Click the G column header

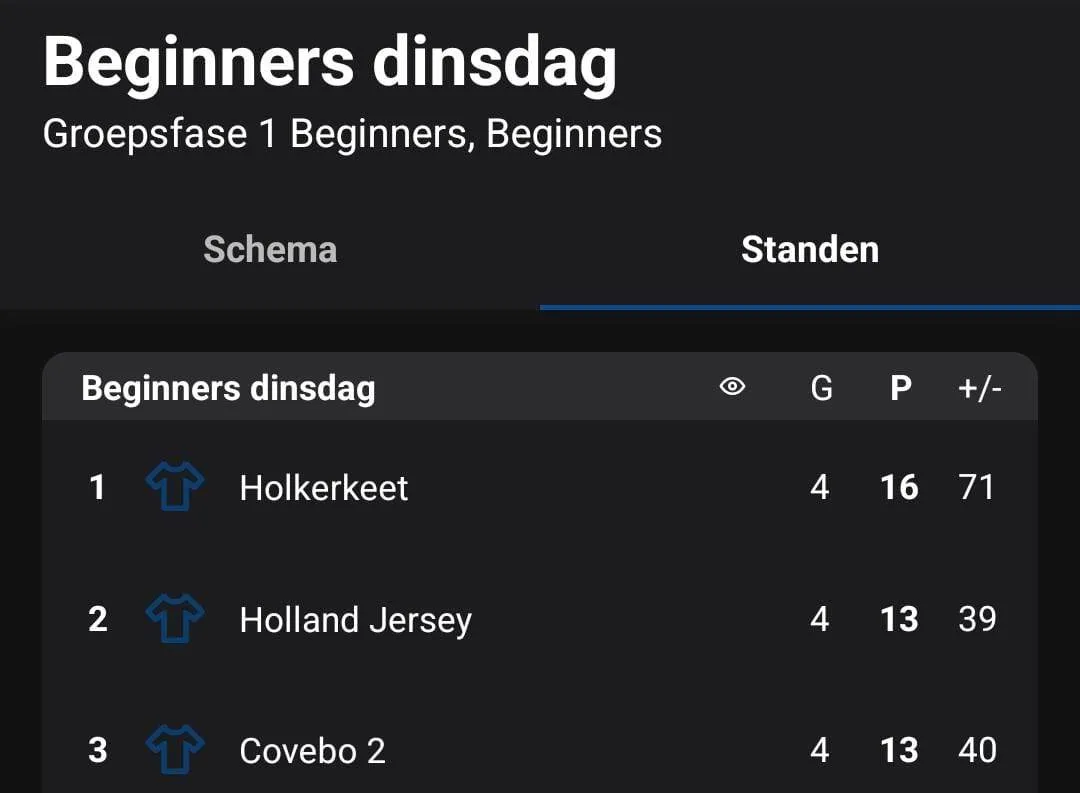[821, 388]
